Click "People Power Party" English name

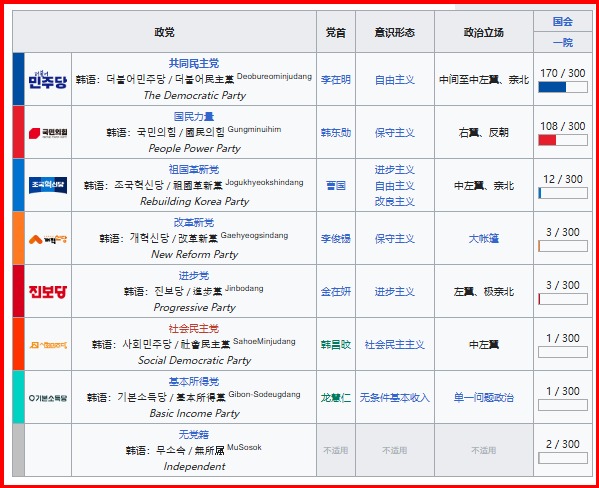(194, 148)
